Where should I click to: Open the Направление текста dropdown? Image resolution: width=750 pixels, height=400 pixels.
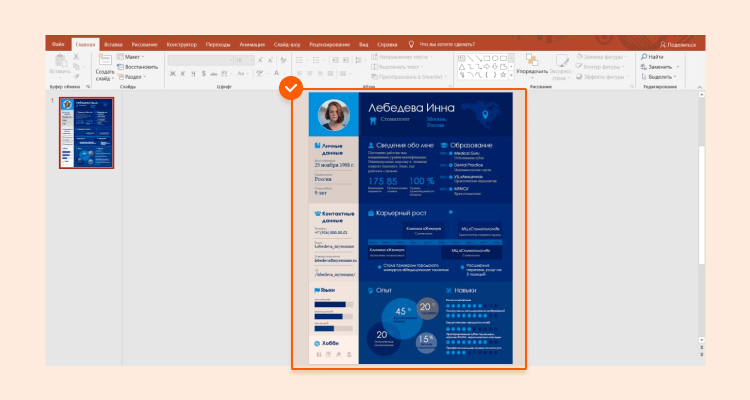pos(402,57)
